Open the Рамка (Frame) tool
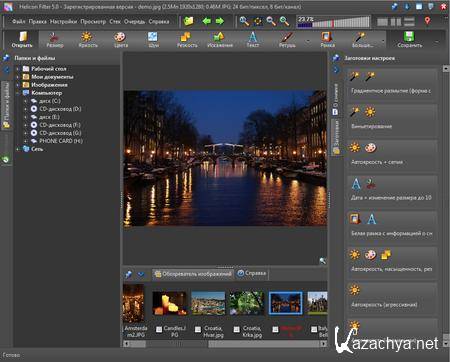Viewport: 450px width, 362px height. (327, 39)
